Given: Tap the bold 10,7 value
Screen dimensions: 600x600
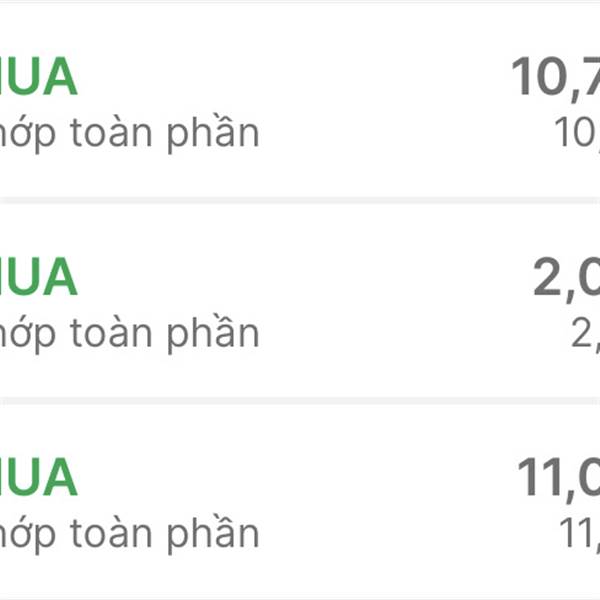Looking at the screenshot, I should point(555,78).
